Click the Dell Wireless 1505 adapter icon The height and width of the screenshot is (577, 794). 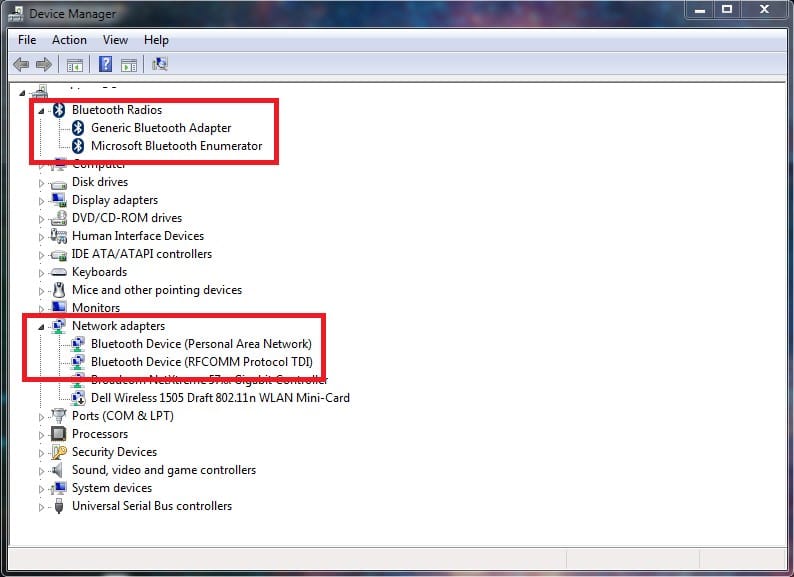78,398
